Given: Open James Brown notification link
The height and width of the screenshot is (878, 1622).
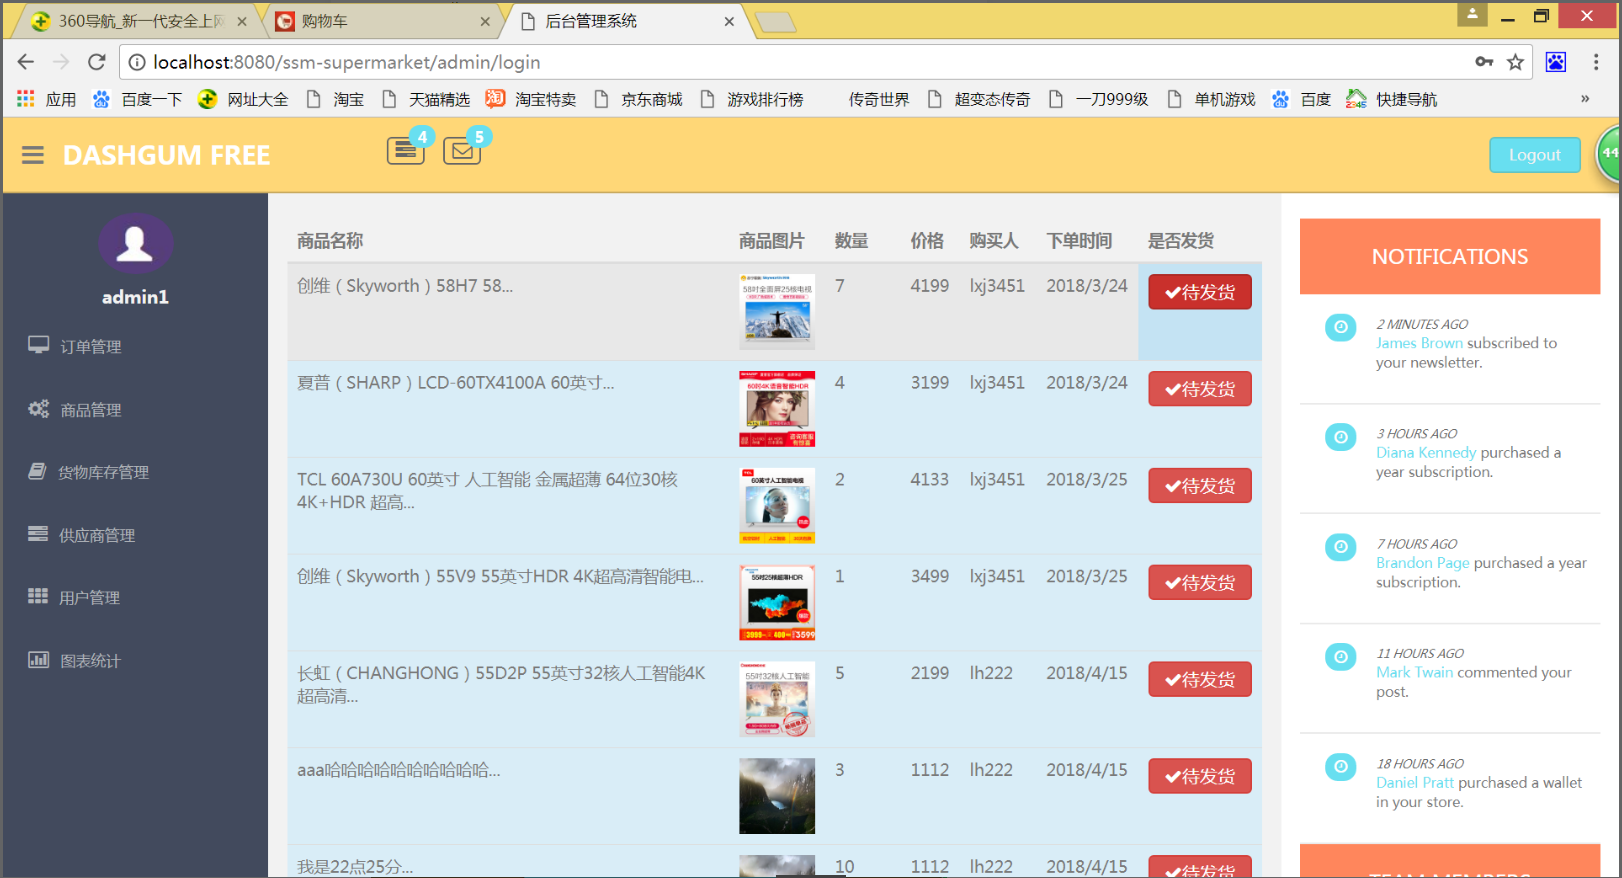Looking at the screenshot, I should pyautogui.click(x=1419, y=343).
